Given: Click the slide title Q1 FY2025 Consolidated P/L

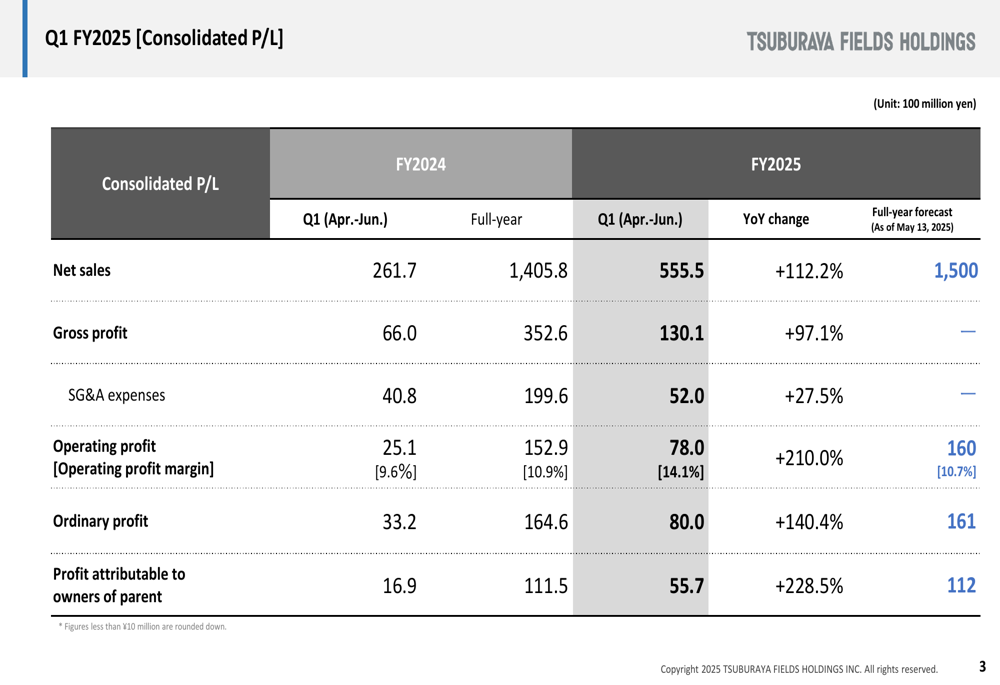Looking at the screenshot, I should pos(164,39).
